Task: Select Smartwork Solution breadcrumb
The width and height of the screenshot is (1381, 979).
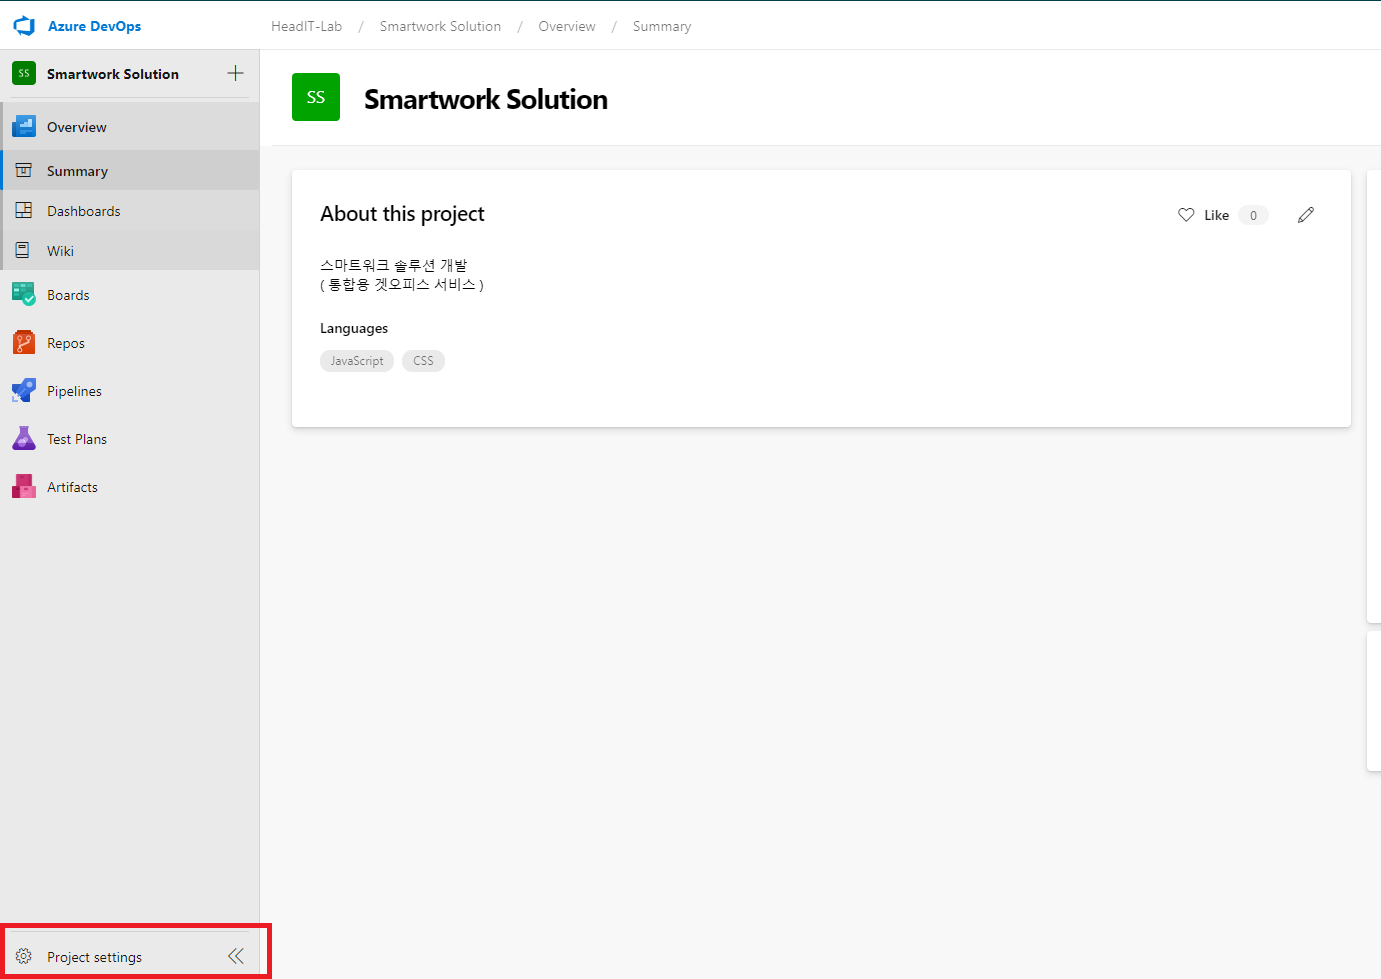Action: [440, 26]
